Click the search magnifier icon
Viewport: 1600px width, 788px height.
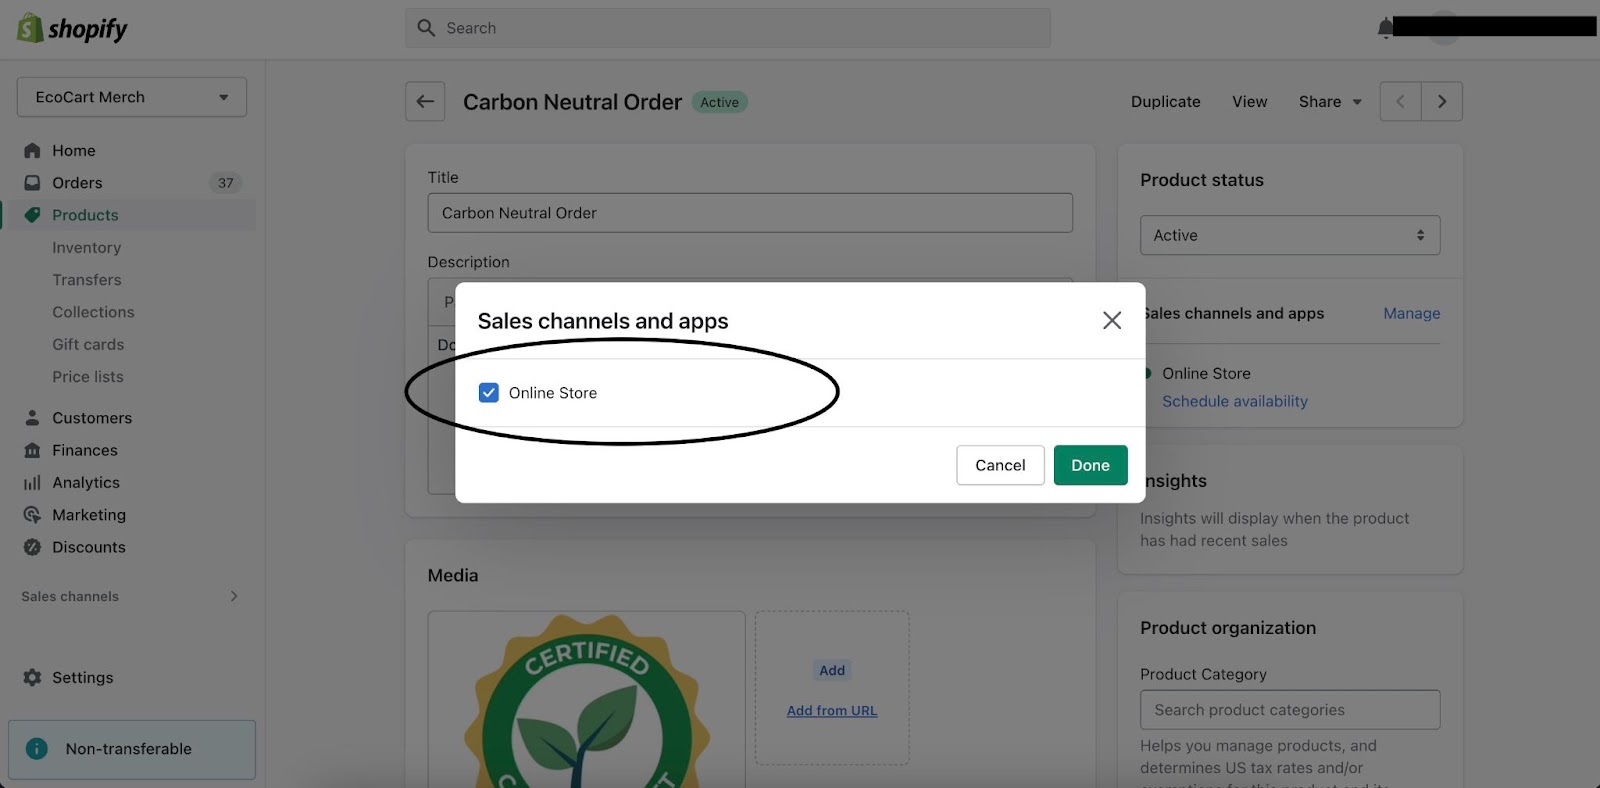coord(426,28)
